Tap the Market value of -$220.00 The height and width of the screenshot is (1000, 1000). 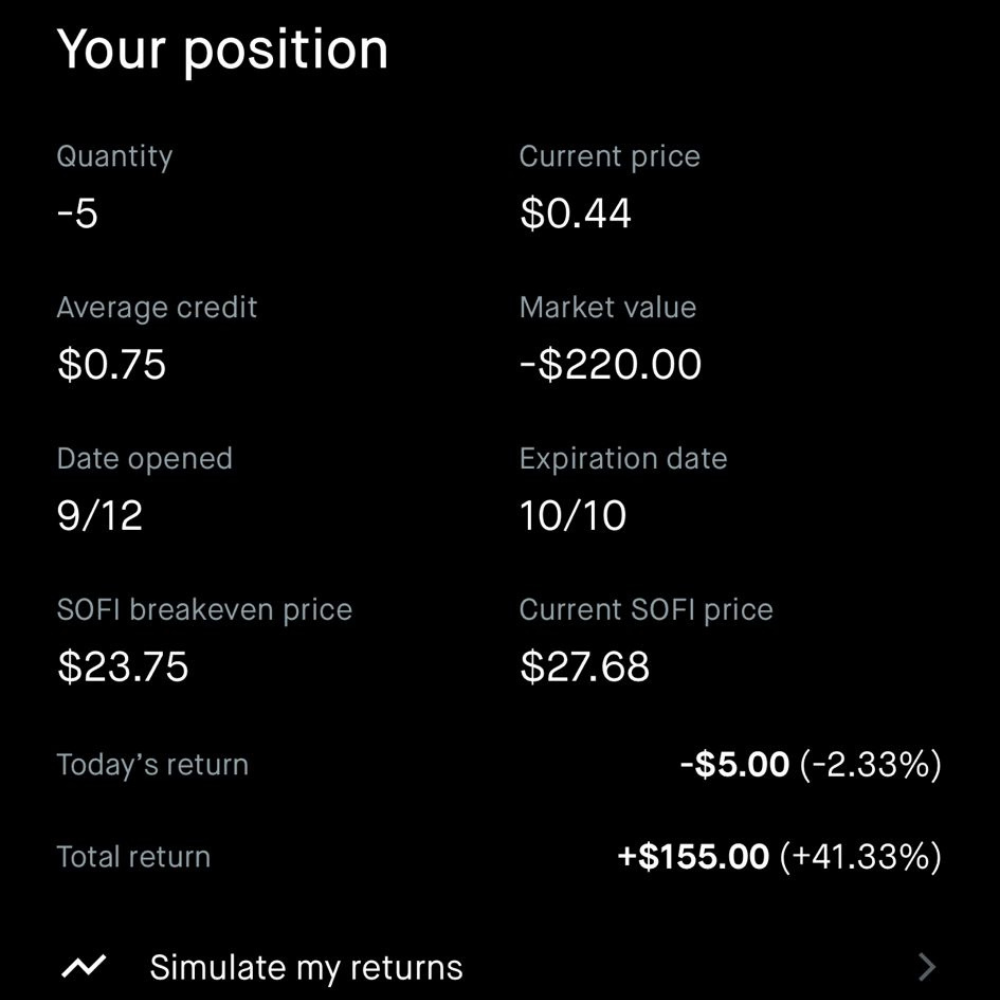pyautogui.click(x=610, y=365)
